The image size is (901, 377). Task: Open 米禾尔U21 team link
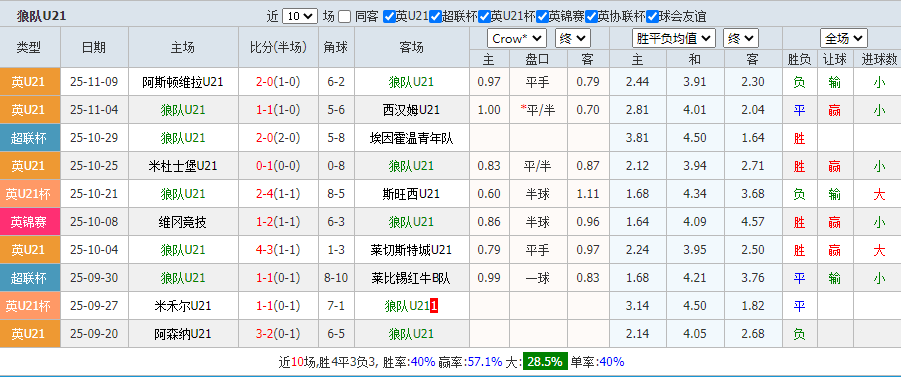[x=183, y=306]
